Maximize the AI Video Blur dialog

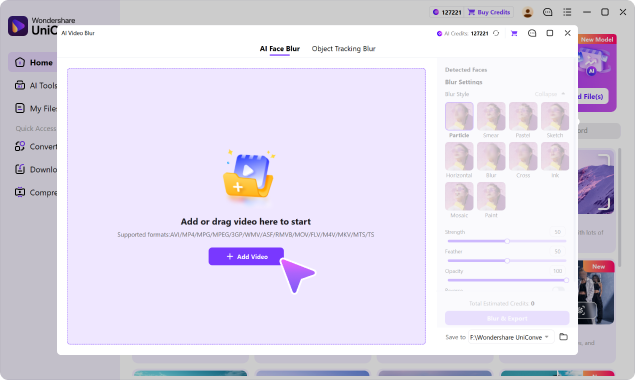click(550, 33)
